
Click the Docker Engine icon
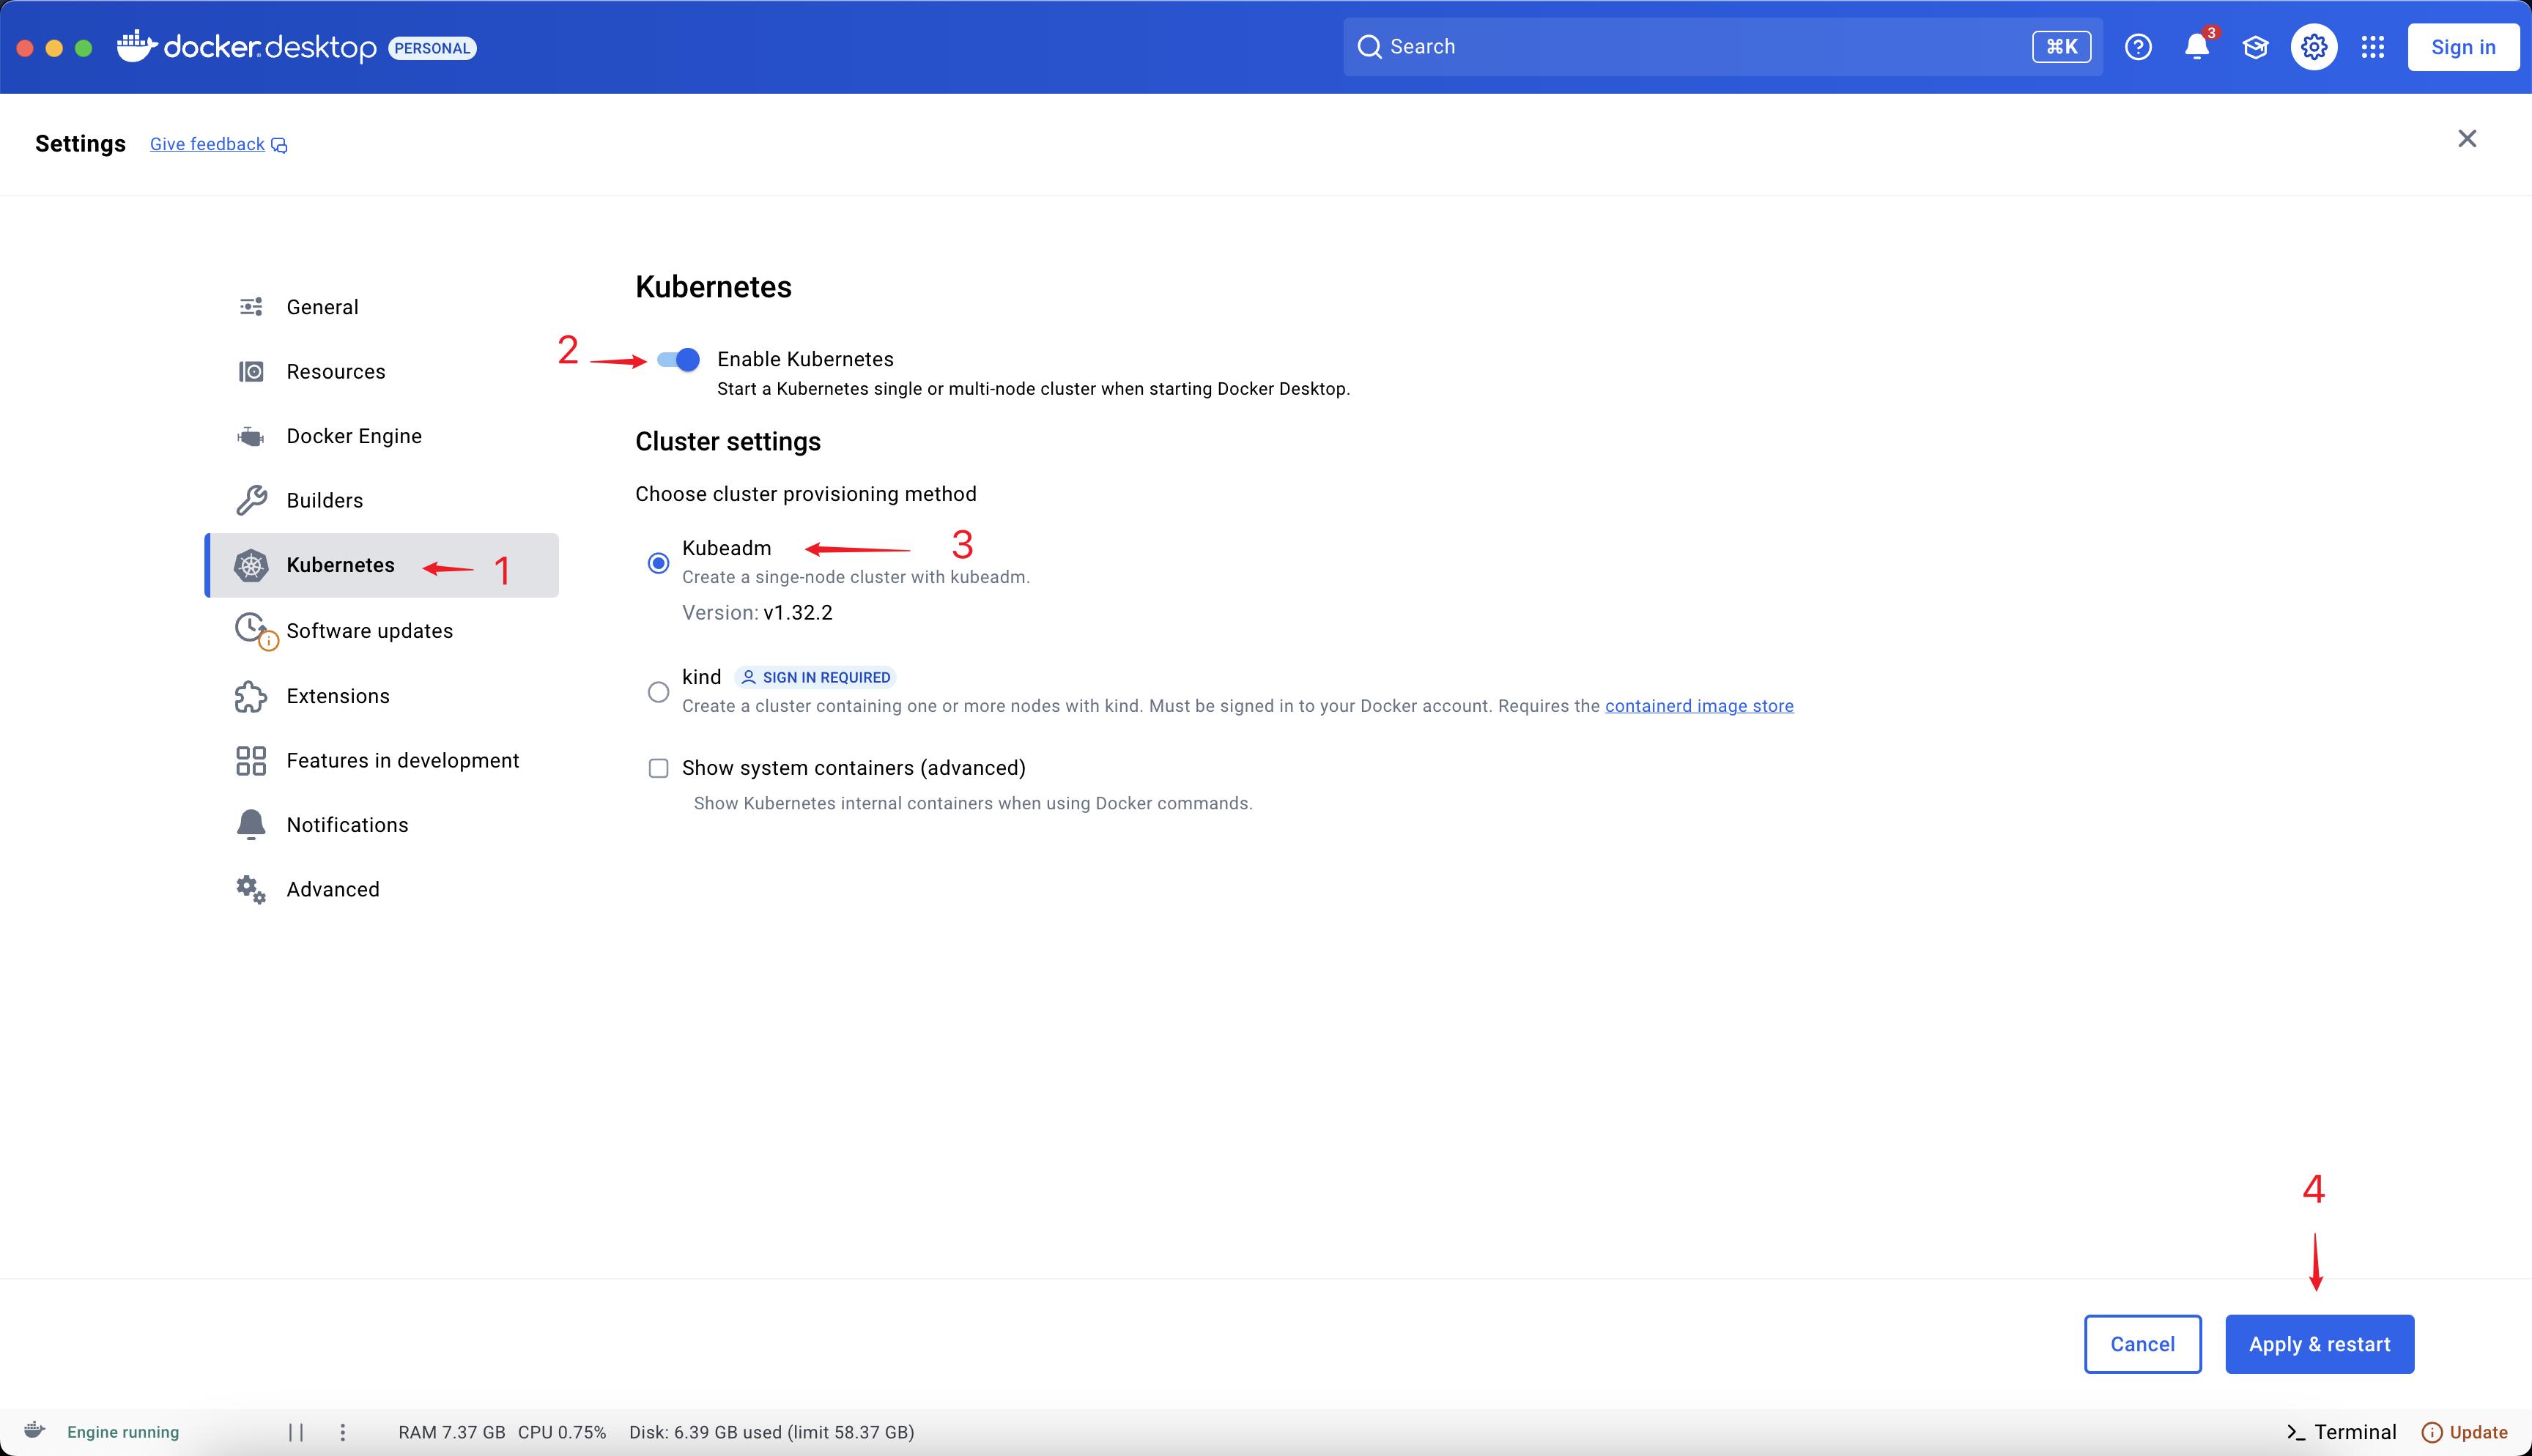pos(251,436)
